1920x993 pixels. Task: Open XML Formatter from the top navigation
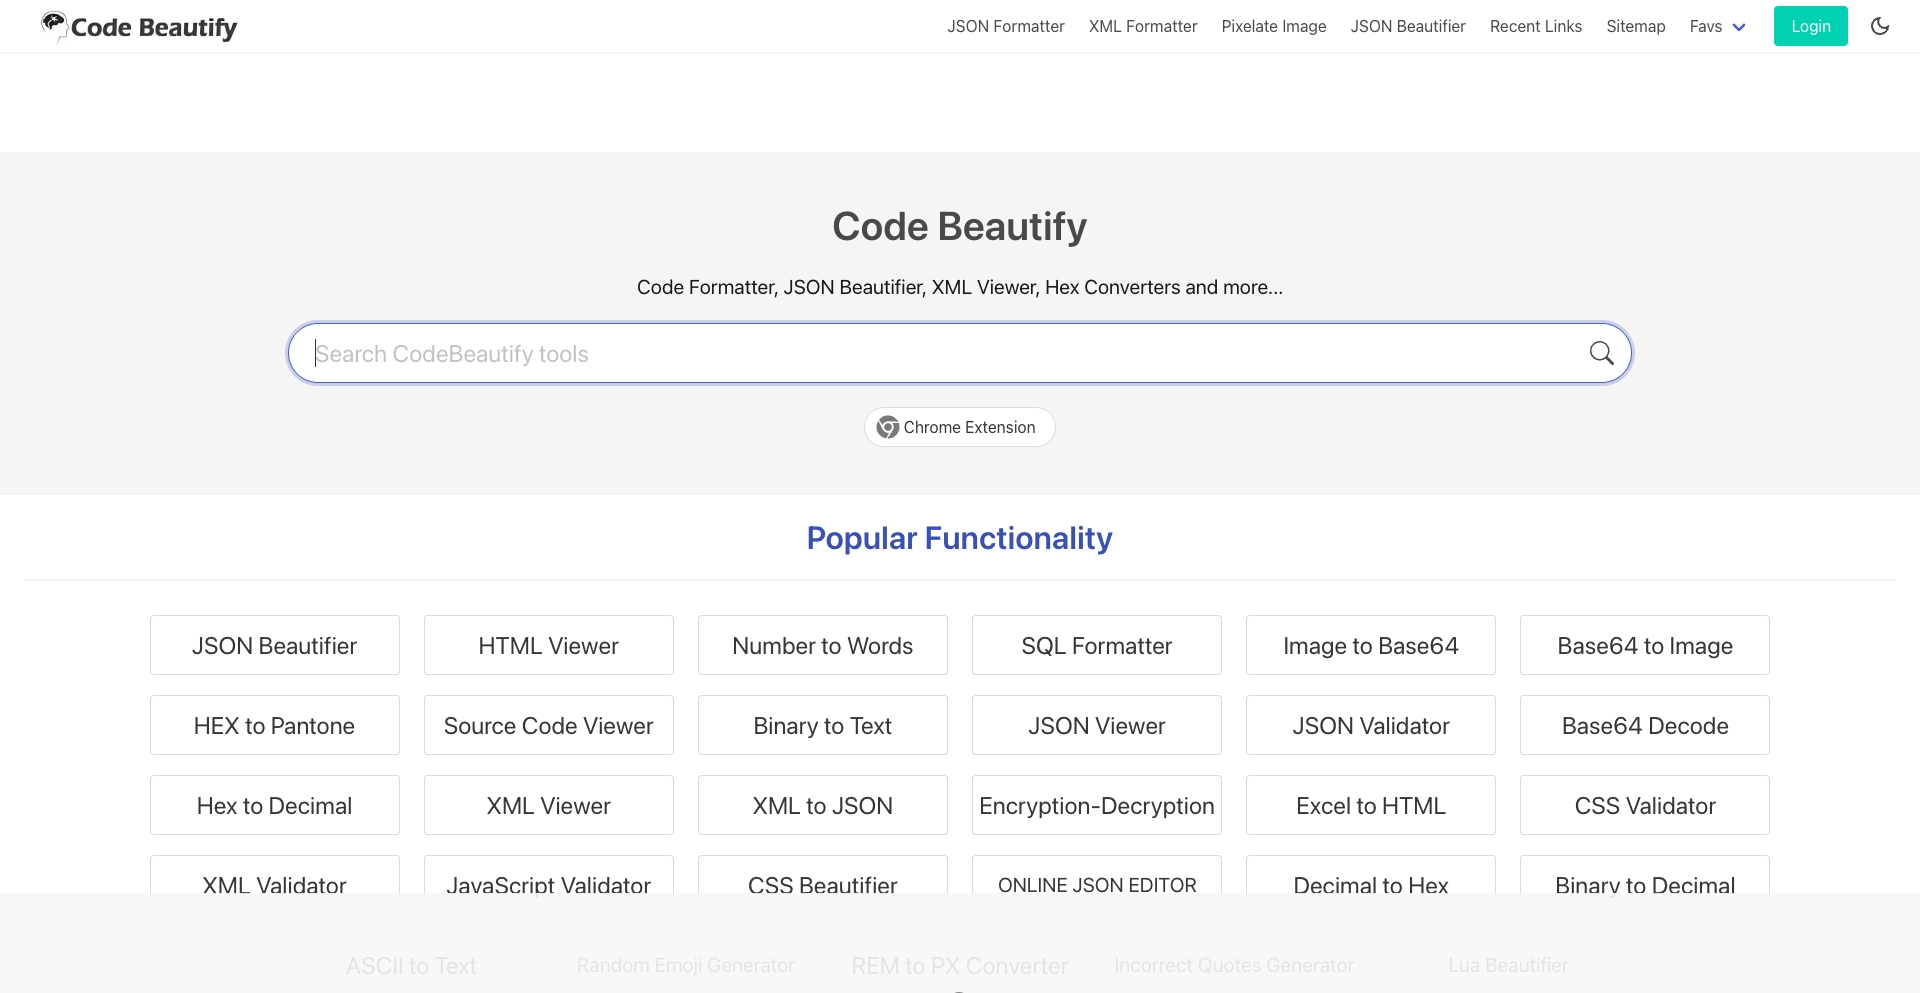pyautogui.click(x=1142, y=26)
